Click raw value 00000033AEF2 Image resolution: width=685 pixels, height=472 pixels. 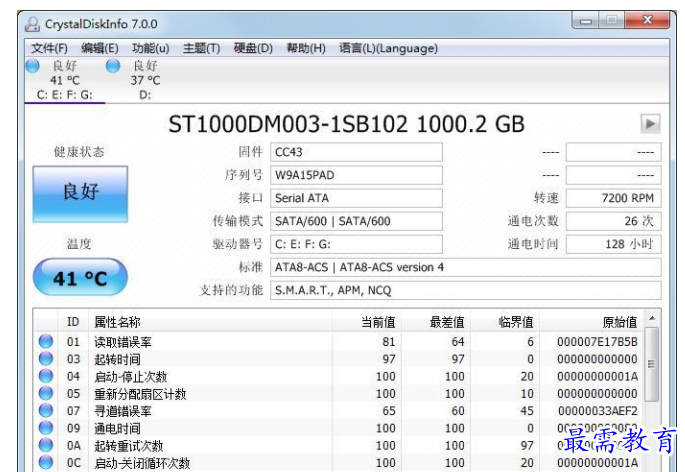coord(598,411)
